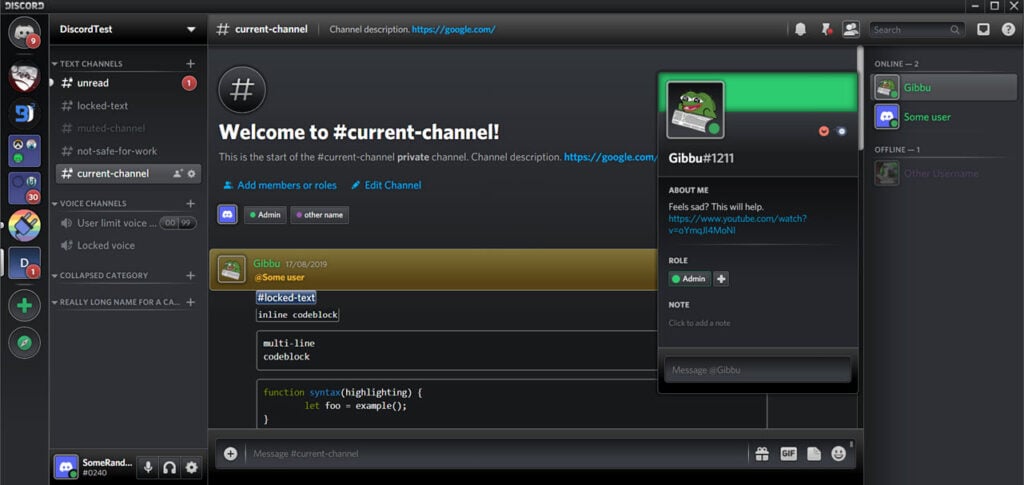1024x485 pixels.
Task: Click the chat scrollbar thumb
Action: (x=861, y=98)
